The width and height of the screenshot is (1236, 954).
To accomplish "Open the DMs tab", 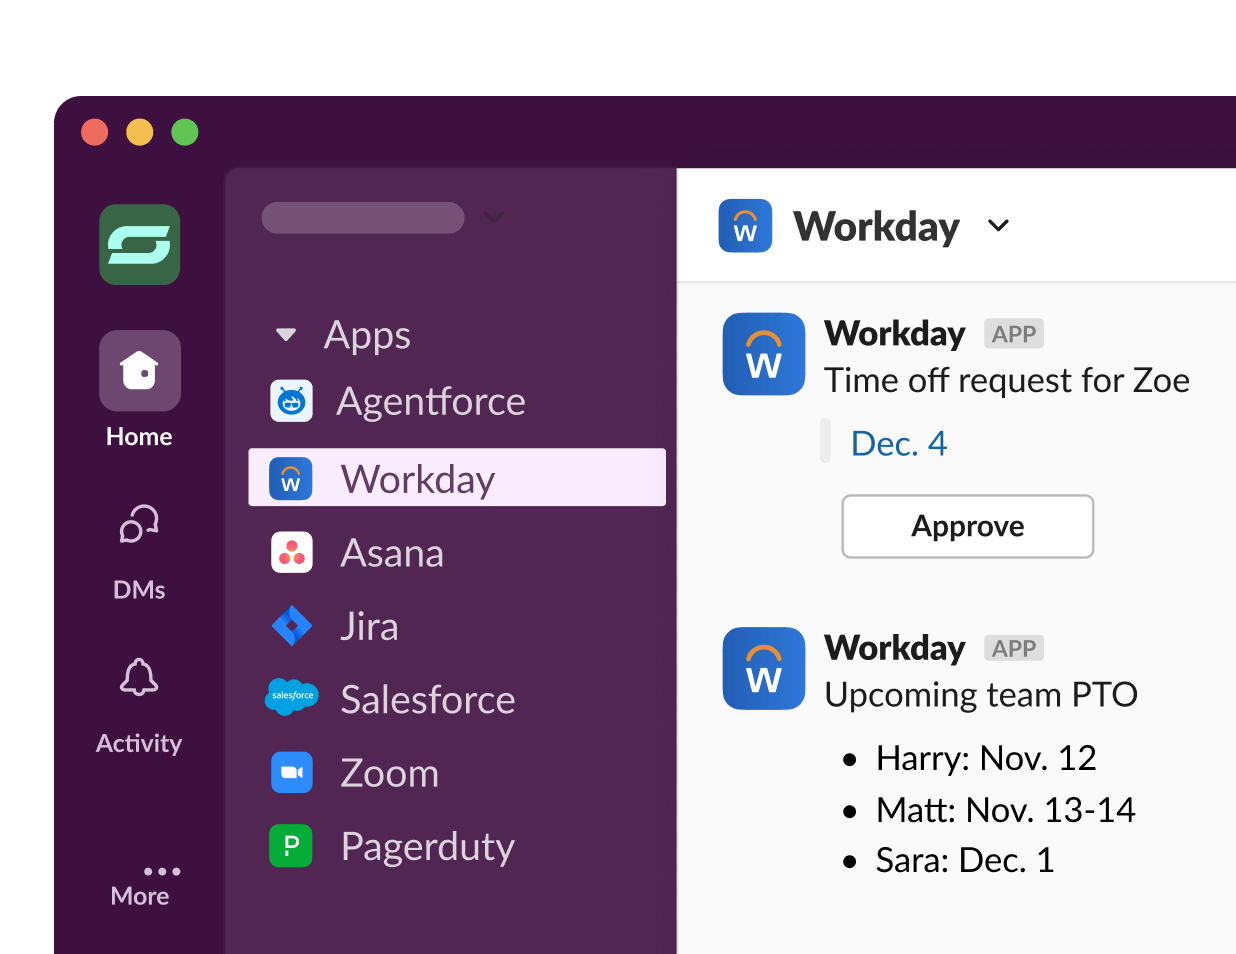I will (140, 552).
